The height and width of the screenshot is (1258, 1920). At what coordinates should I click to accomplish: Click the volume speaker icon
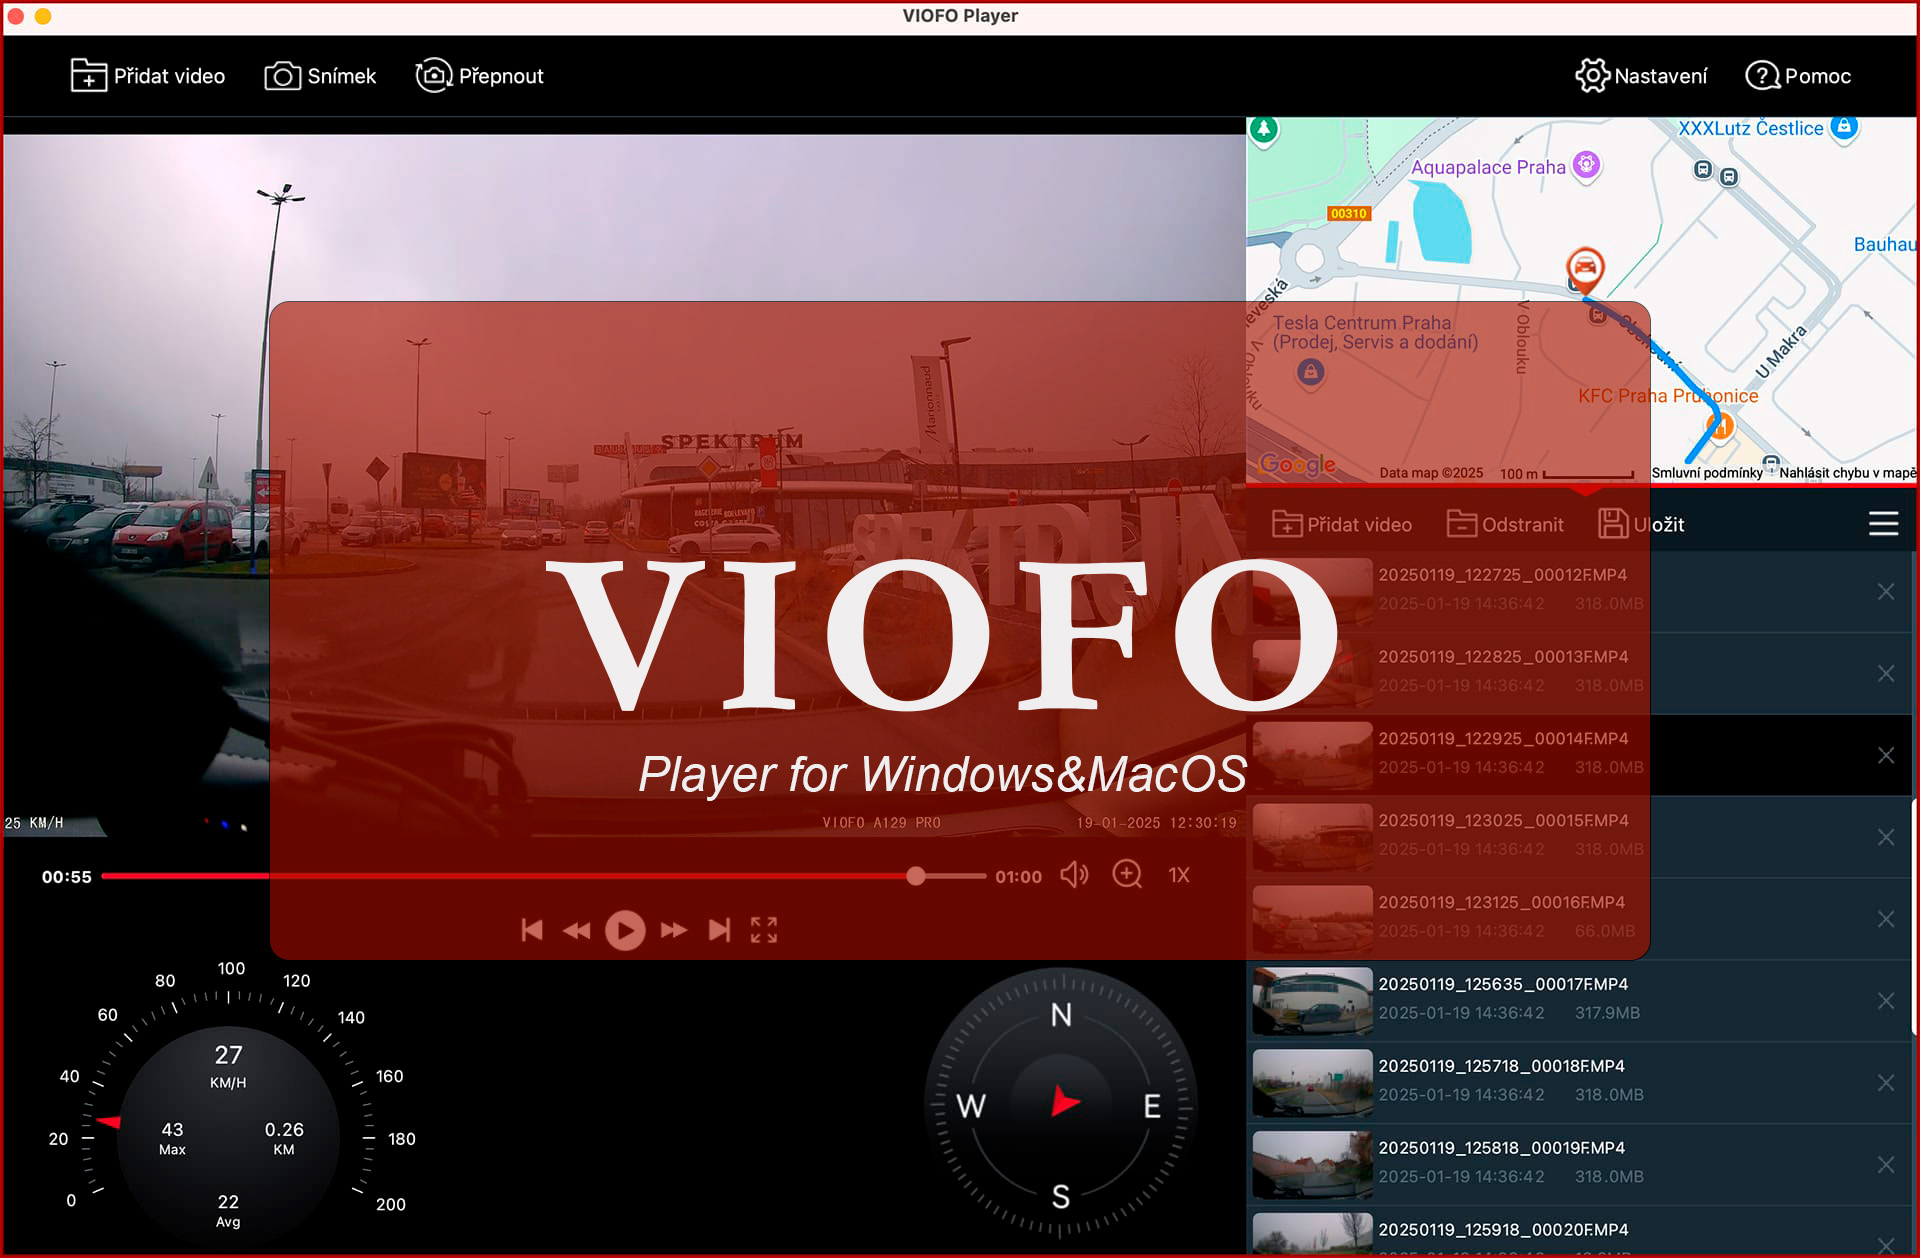click(1075, 874)
